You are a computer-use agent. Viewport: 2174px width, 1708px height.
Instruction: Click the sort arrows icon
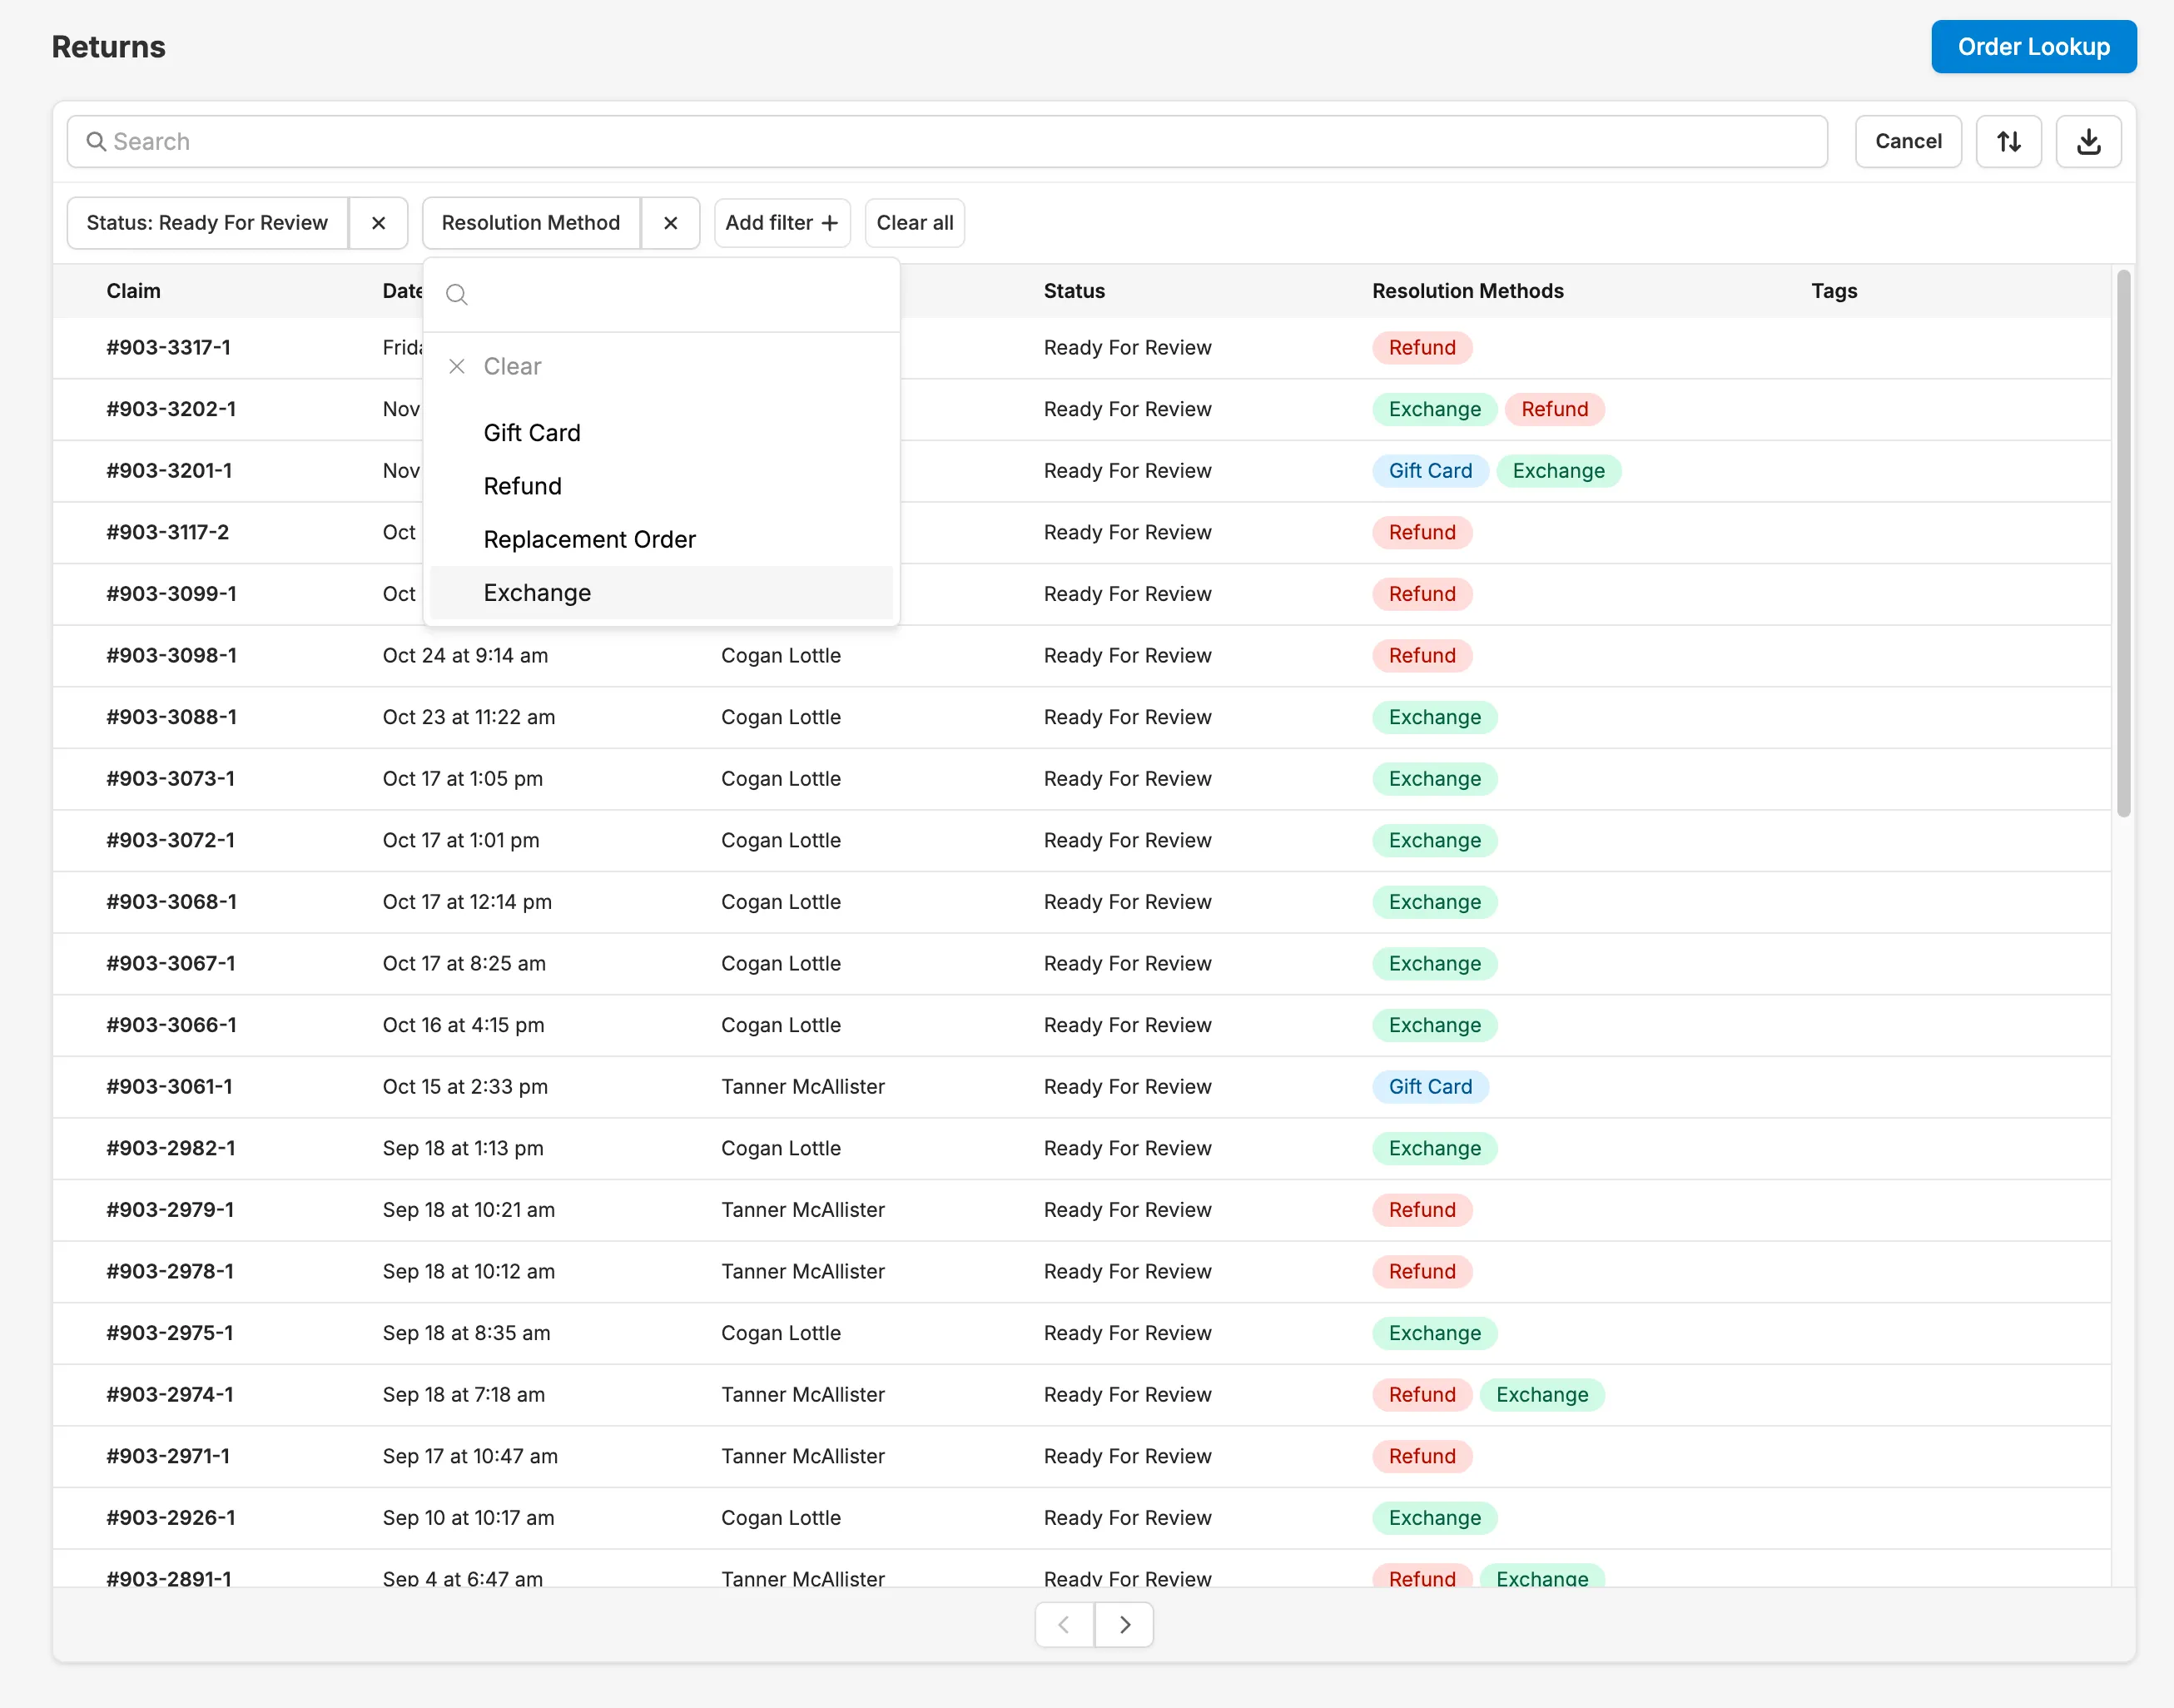point(2008,141)
